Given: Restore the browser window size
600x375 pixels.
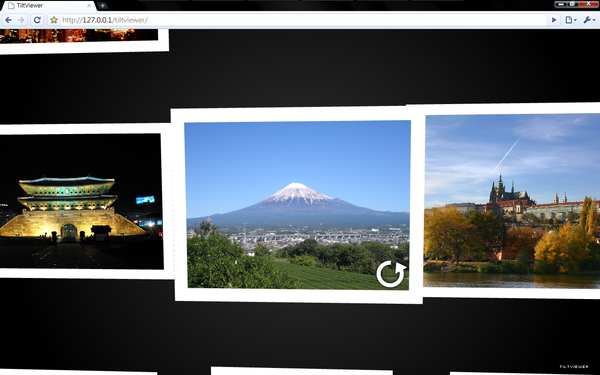Looking at the screenshot, I should (x=573, y=4).
